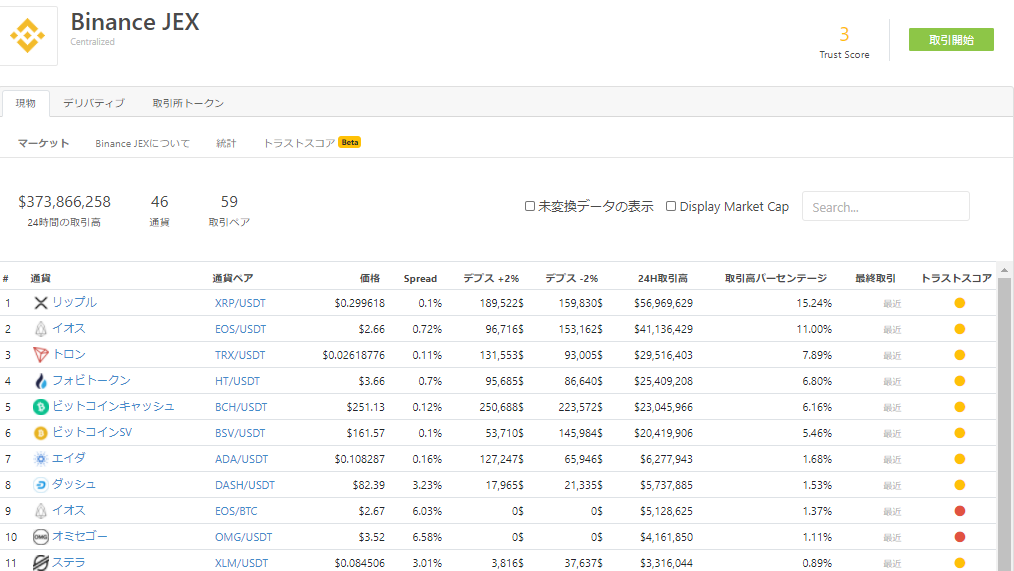The width and height of the screenshot is (1014, 571).
Task: Open the XRP/USDT pair link
Action: [x=240, y=303]
